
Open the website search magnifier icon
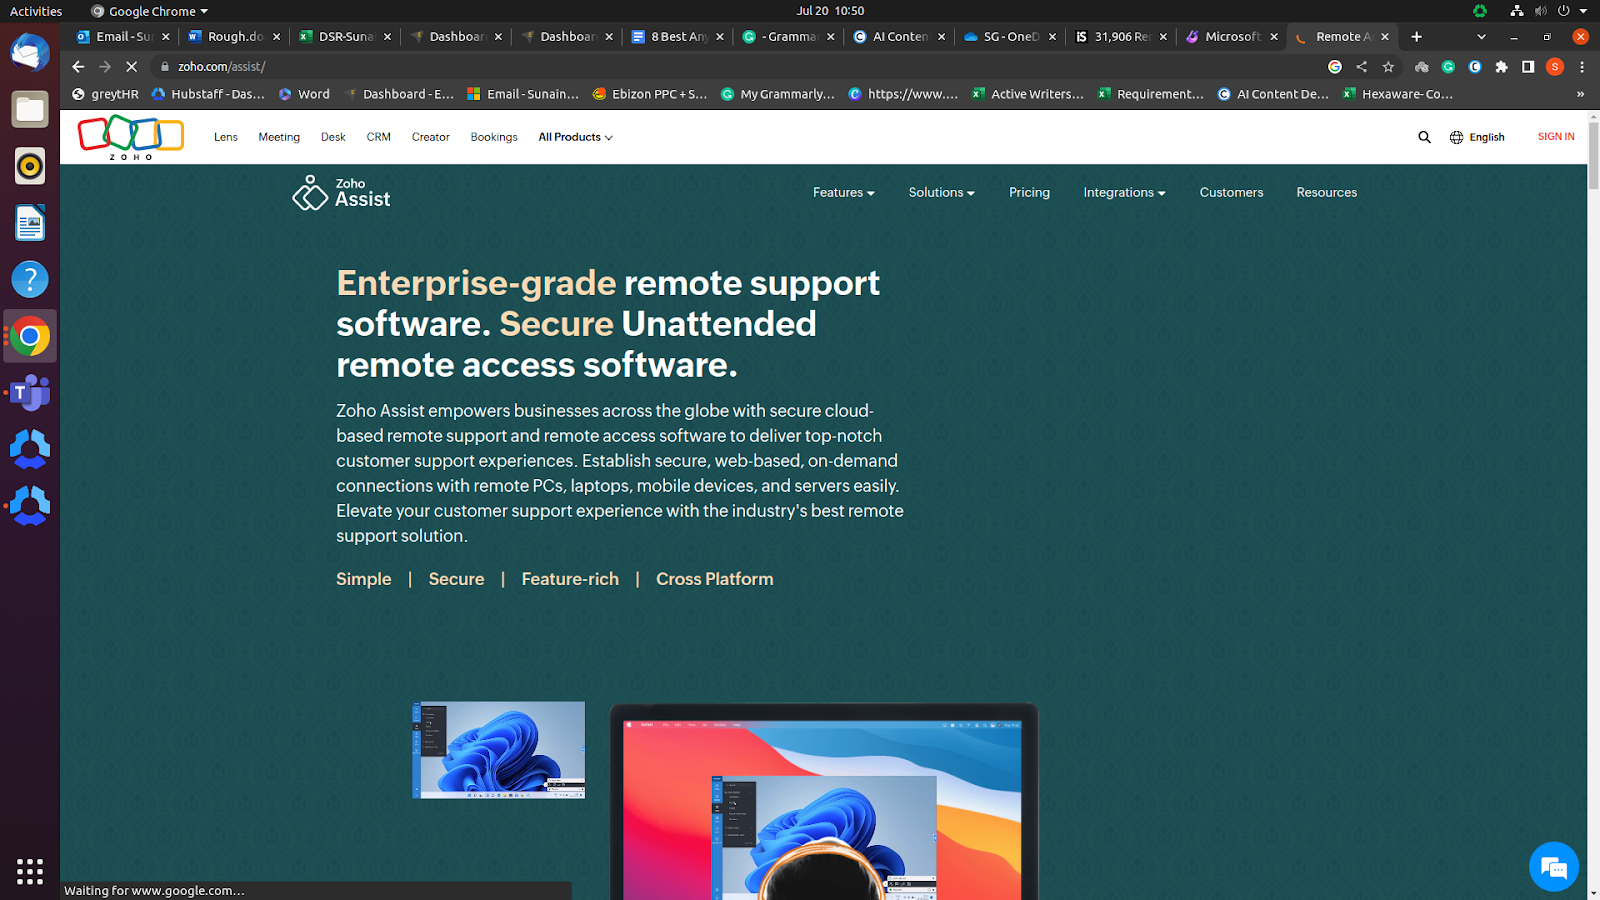pos(1424,137)
